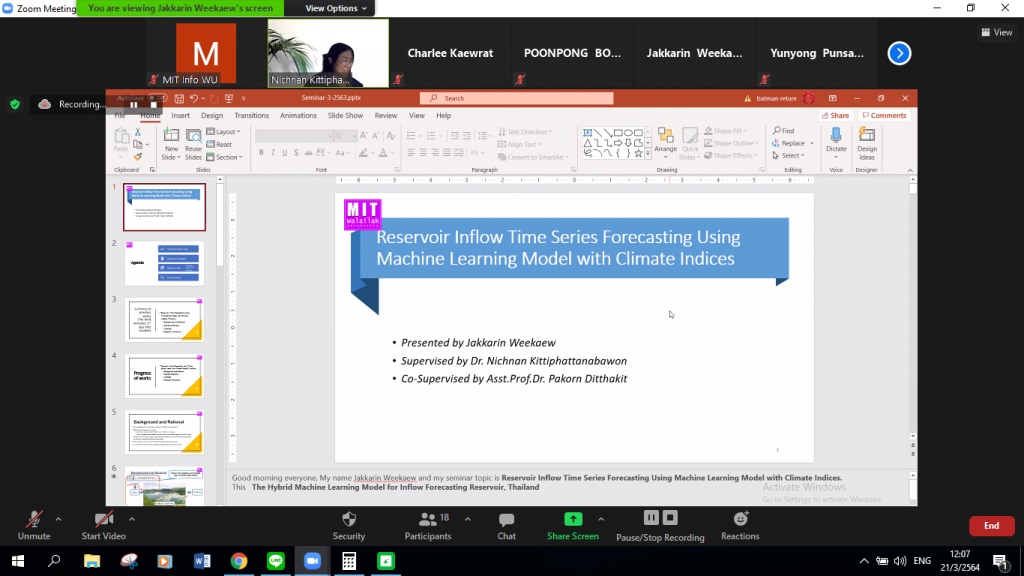The height and width of the screenshot is (576, 1024).
Task: Open the Zoom app in the Windows taskbar
Action: [311, 561]
